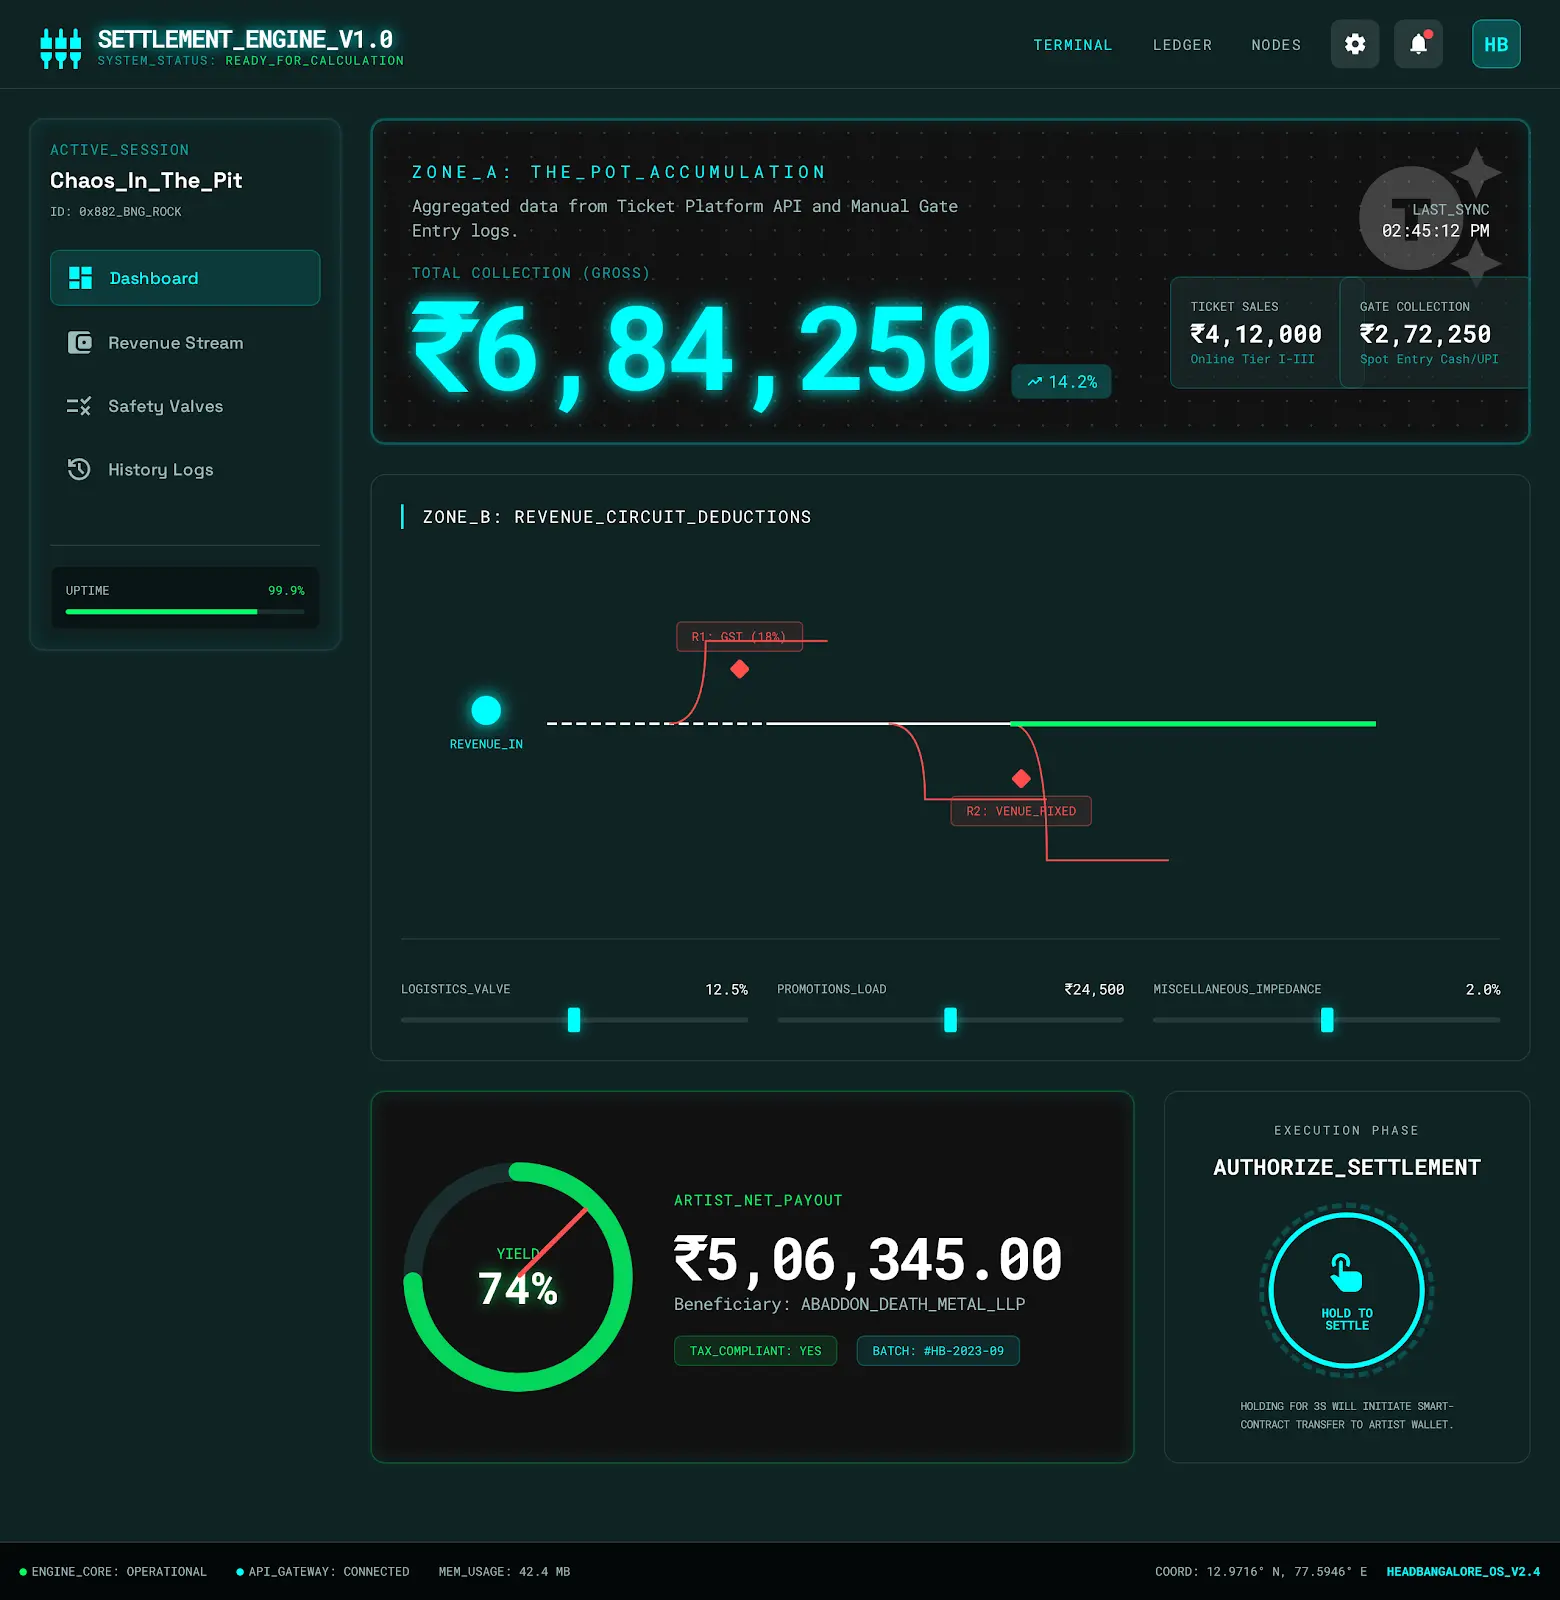Viewport: 1560px width, 1600px height.
Task: Open the notifications bell
Action: 1418,44
